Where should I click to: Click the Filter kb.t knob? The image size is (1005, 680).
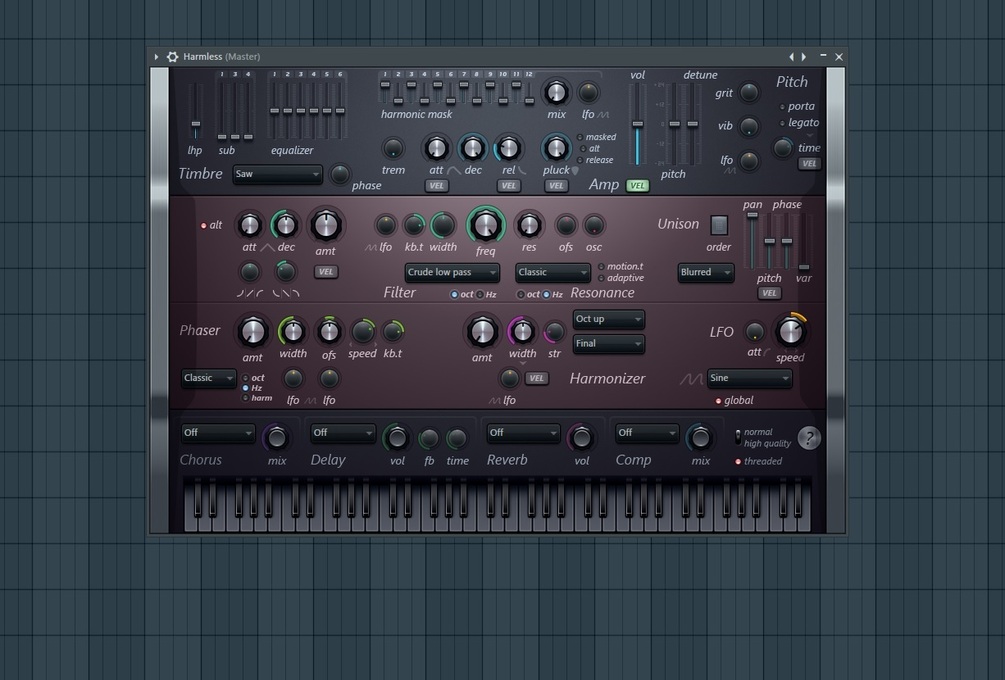click(414, 225)
